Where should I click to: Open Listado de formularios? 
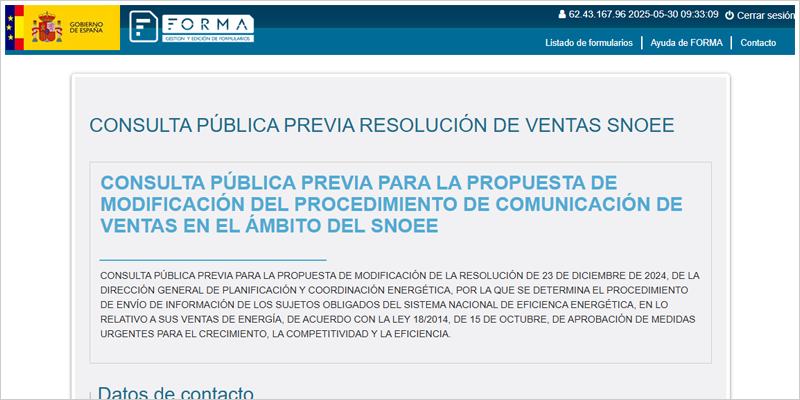click(589, 43)
